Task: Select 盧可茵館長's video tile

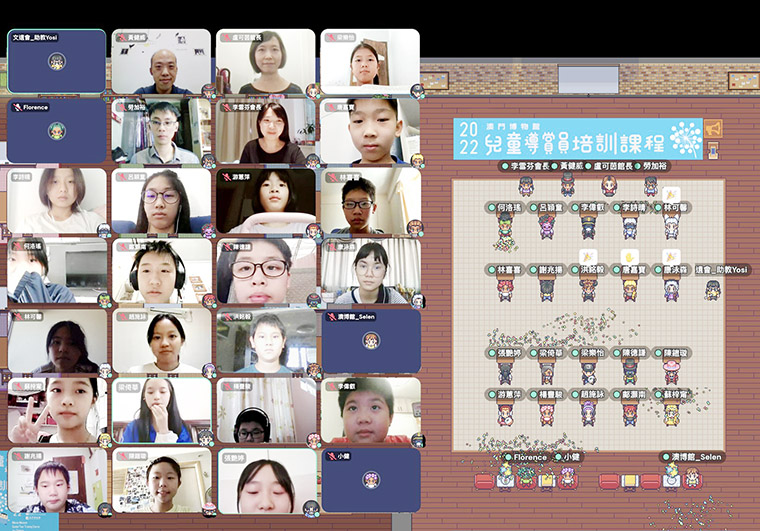Action: [x=266, y=62]
